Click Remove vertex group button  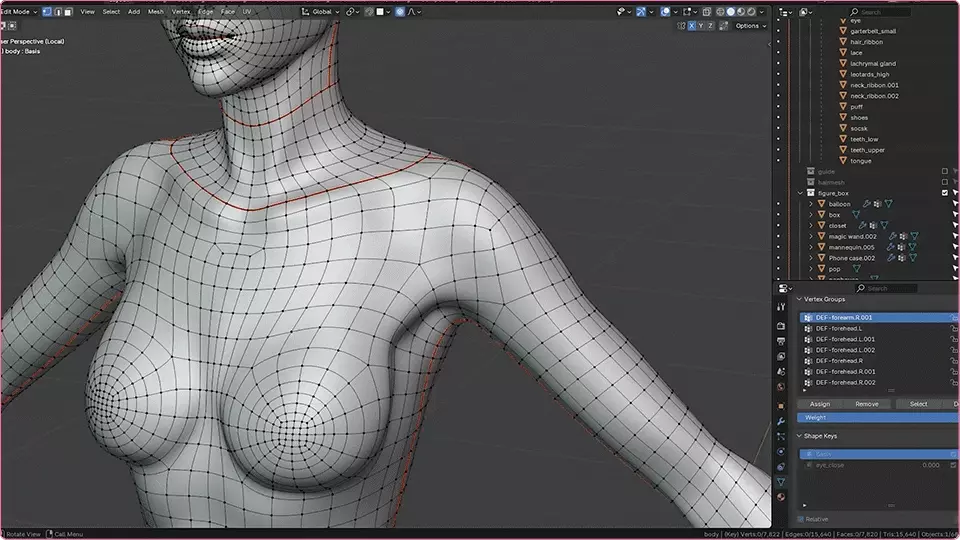coord(866,404)
